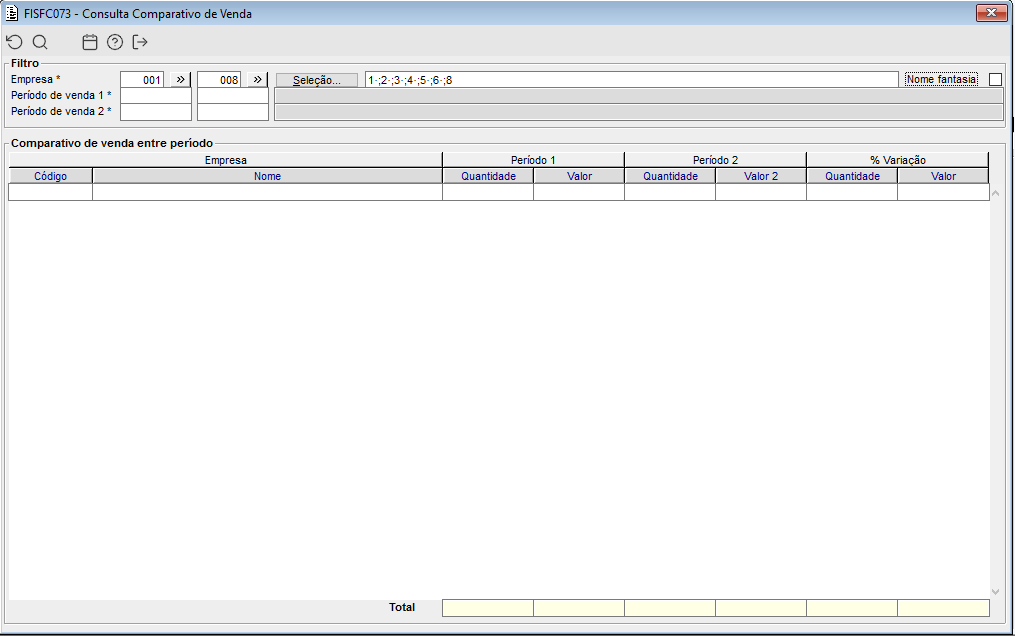
Task: Enable the Nome fantasia checkbox
Action: click(x=996, y=80)
